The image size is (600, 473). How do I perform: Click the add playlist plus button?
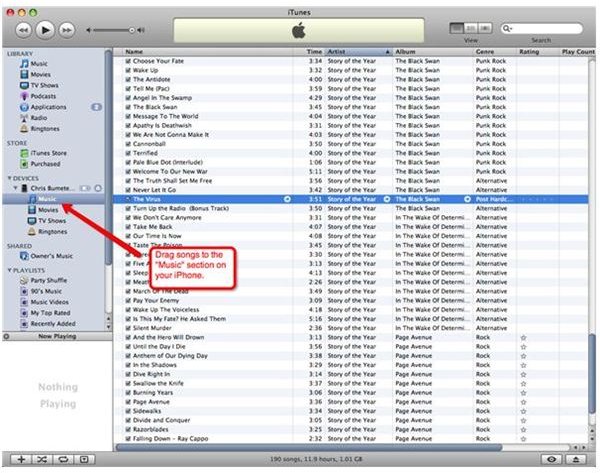tap(21, 459)
